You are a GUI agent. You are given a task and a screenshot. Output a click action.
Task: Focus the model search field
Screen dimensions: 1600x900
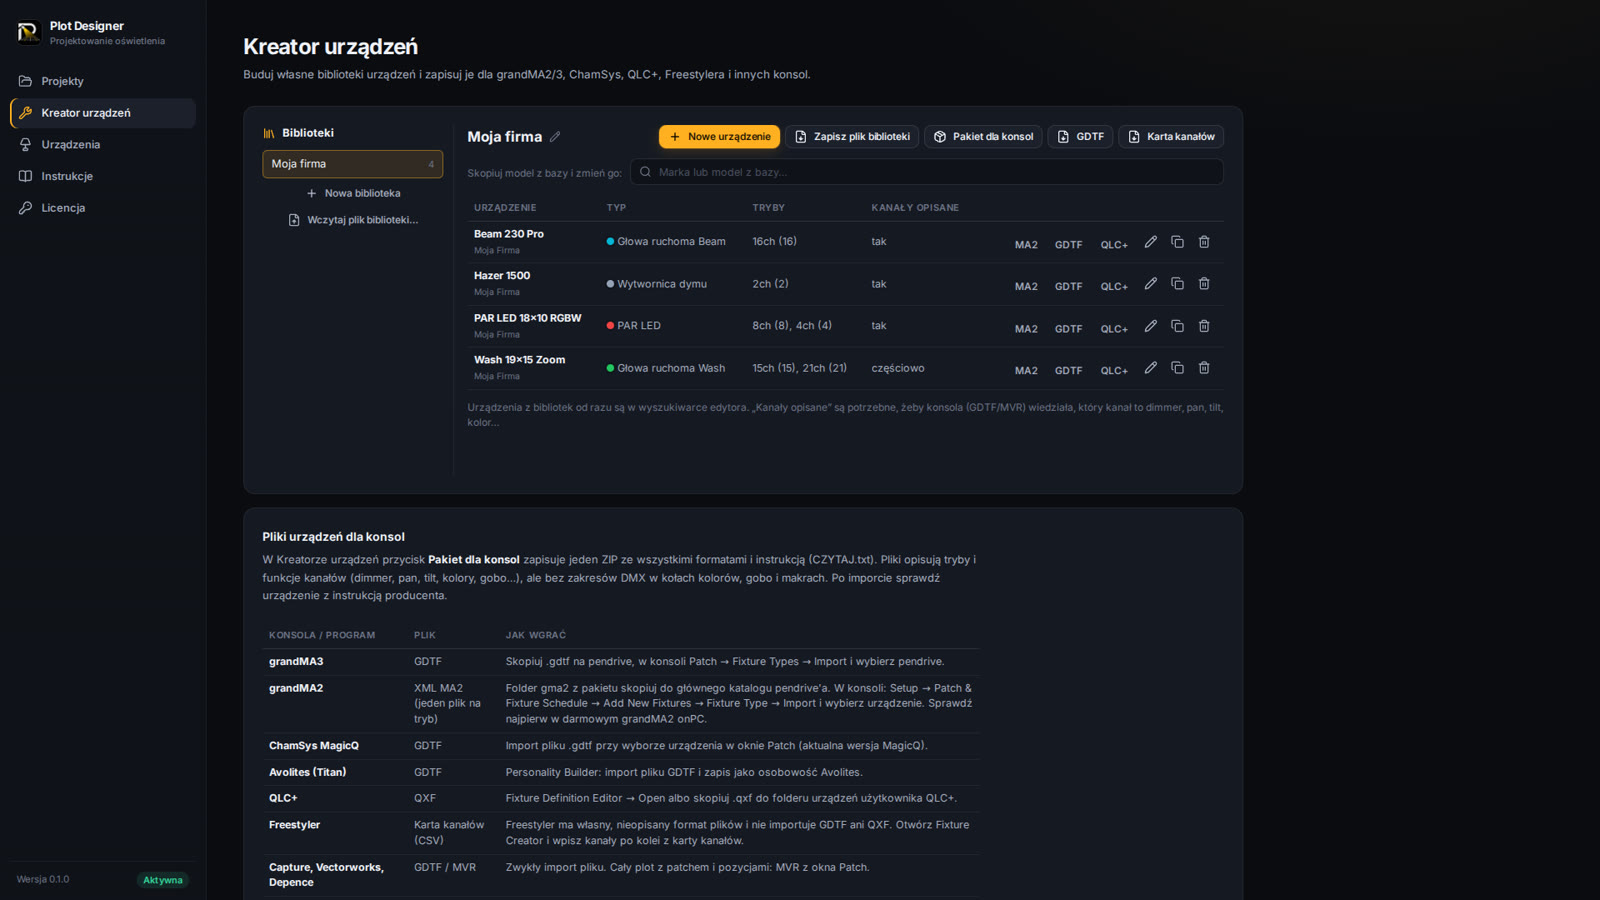point(926,172)
